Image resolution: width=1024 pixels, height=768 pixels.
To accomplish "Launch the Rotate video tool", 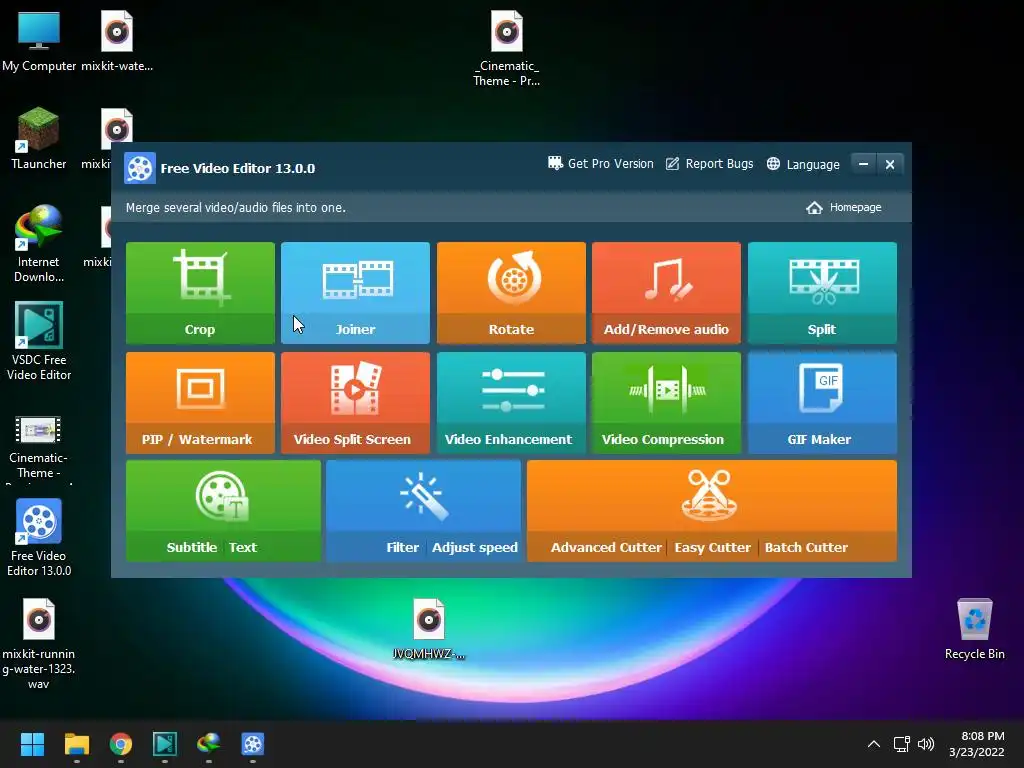I will click(x=511, y=293).
